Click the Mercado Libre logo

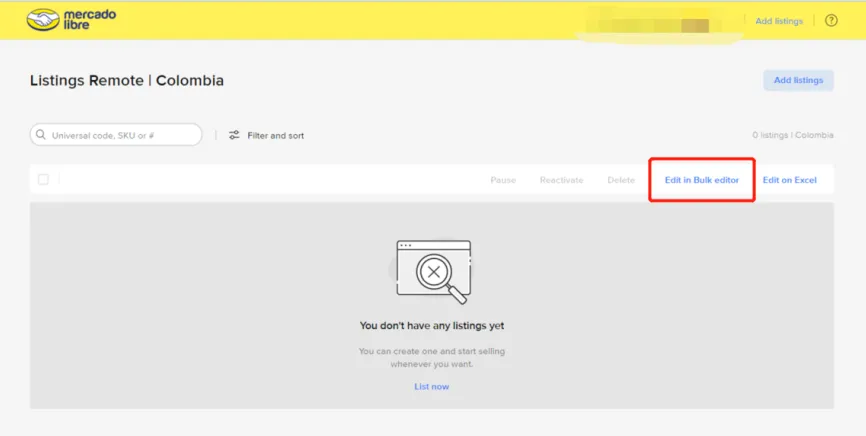pos(71,19)
